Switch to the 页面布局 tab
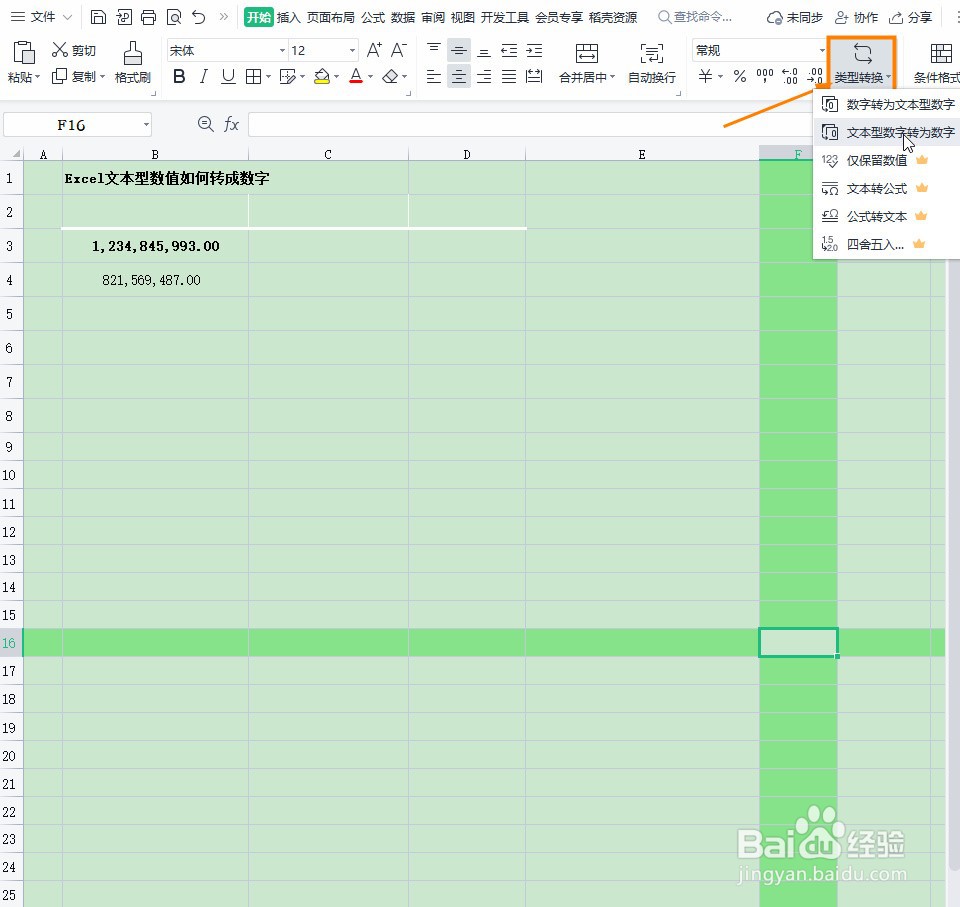Viewport: 960px width, 907px height. tap(331, 17)
